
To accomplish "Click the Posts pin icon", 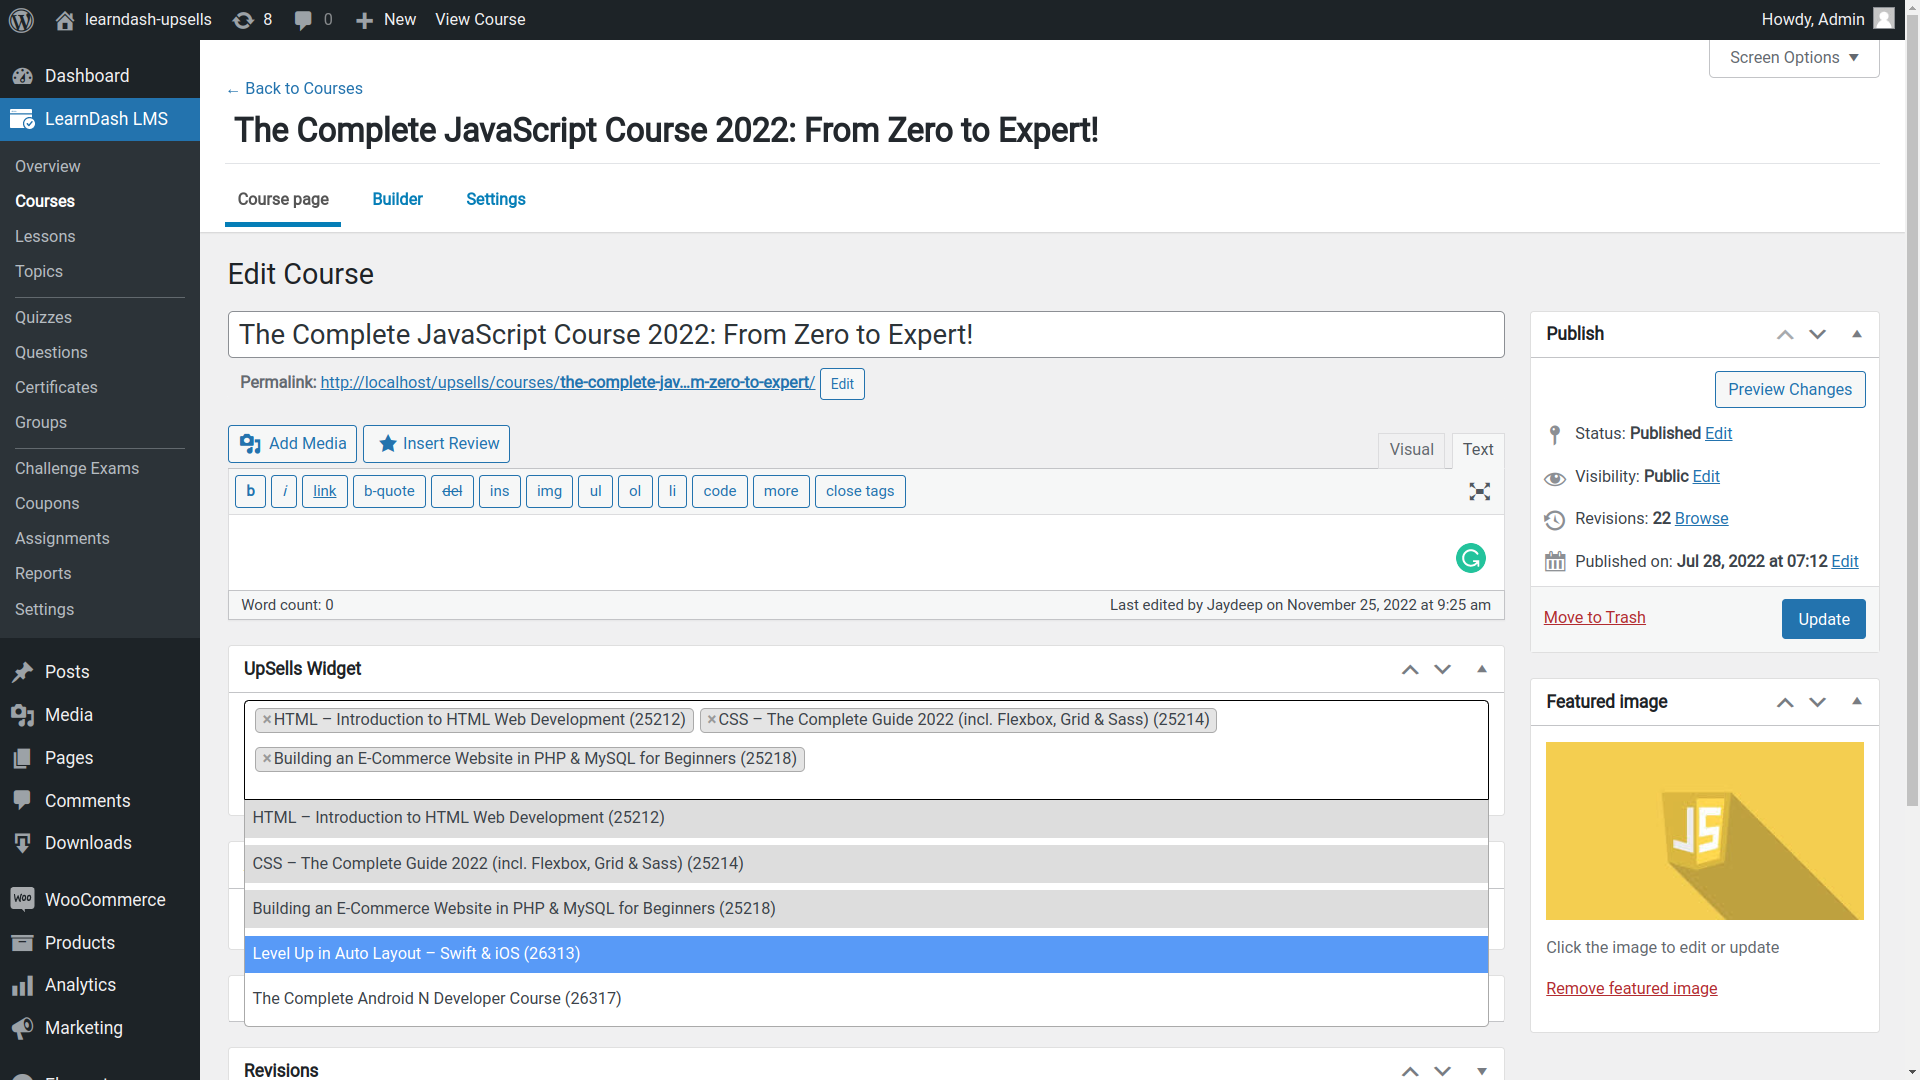I will coord(22,672).
